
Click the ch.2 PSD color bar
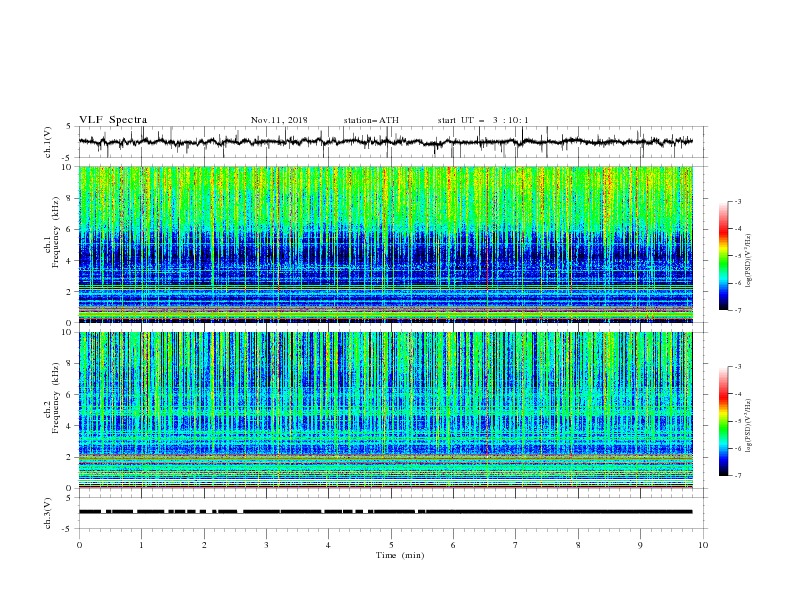[723, 421]
